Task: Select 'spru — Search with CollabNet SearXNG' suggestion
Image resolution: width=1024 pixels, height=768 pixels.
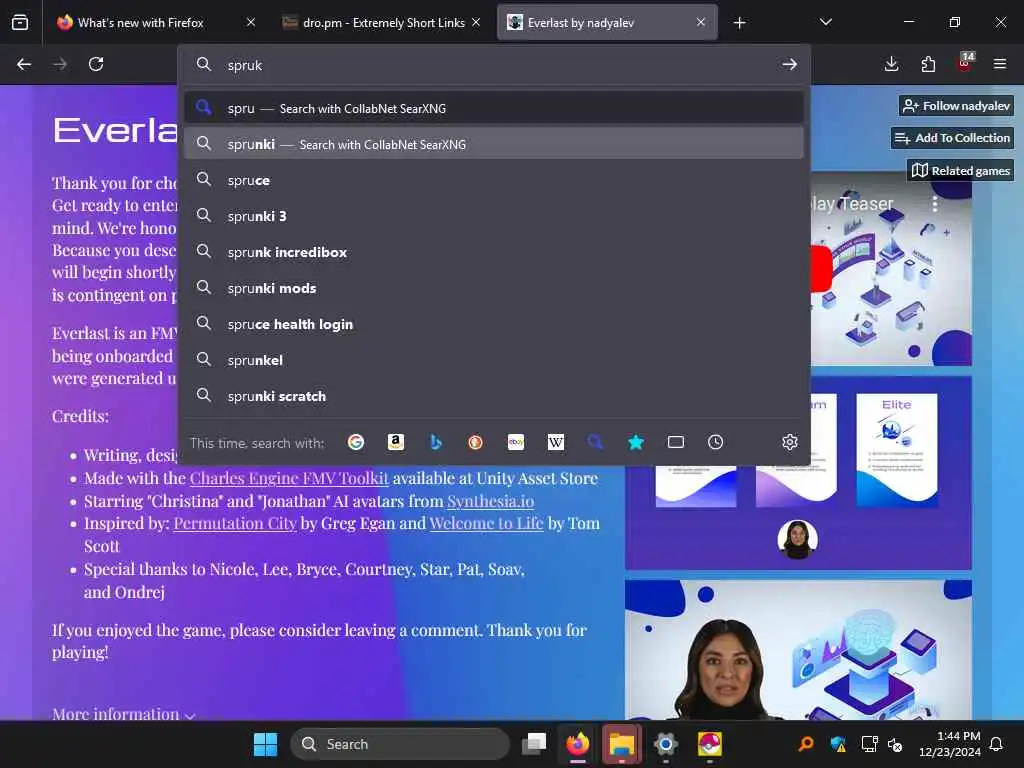Action: [x=494, y=108]
